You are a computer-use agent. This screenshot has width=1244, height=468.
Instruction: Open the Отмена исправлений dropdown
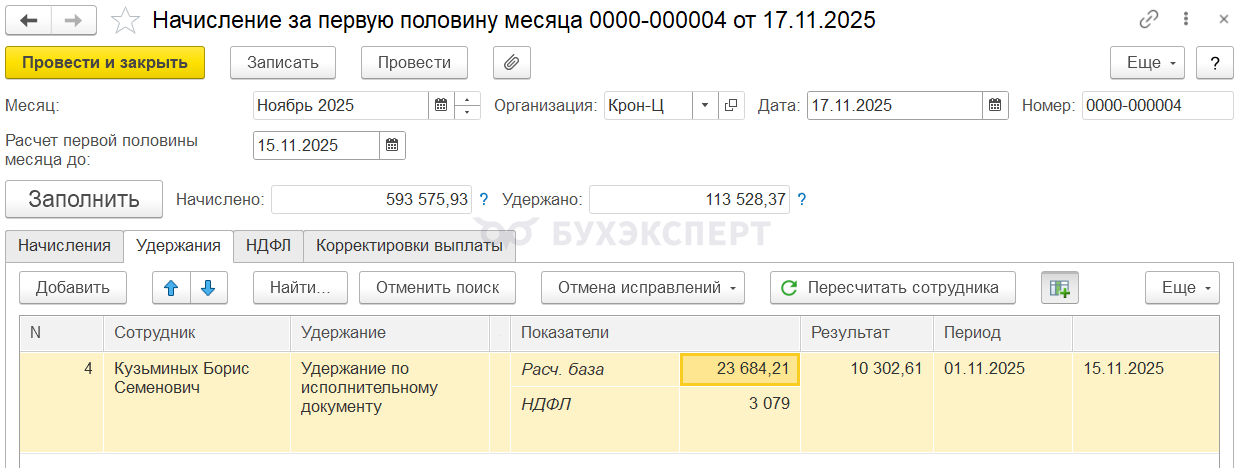click(x=645, y=288)
